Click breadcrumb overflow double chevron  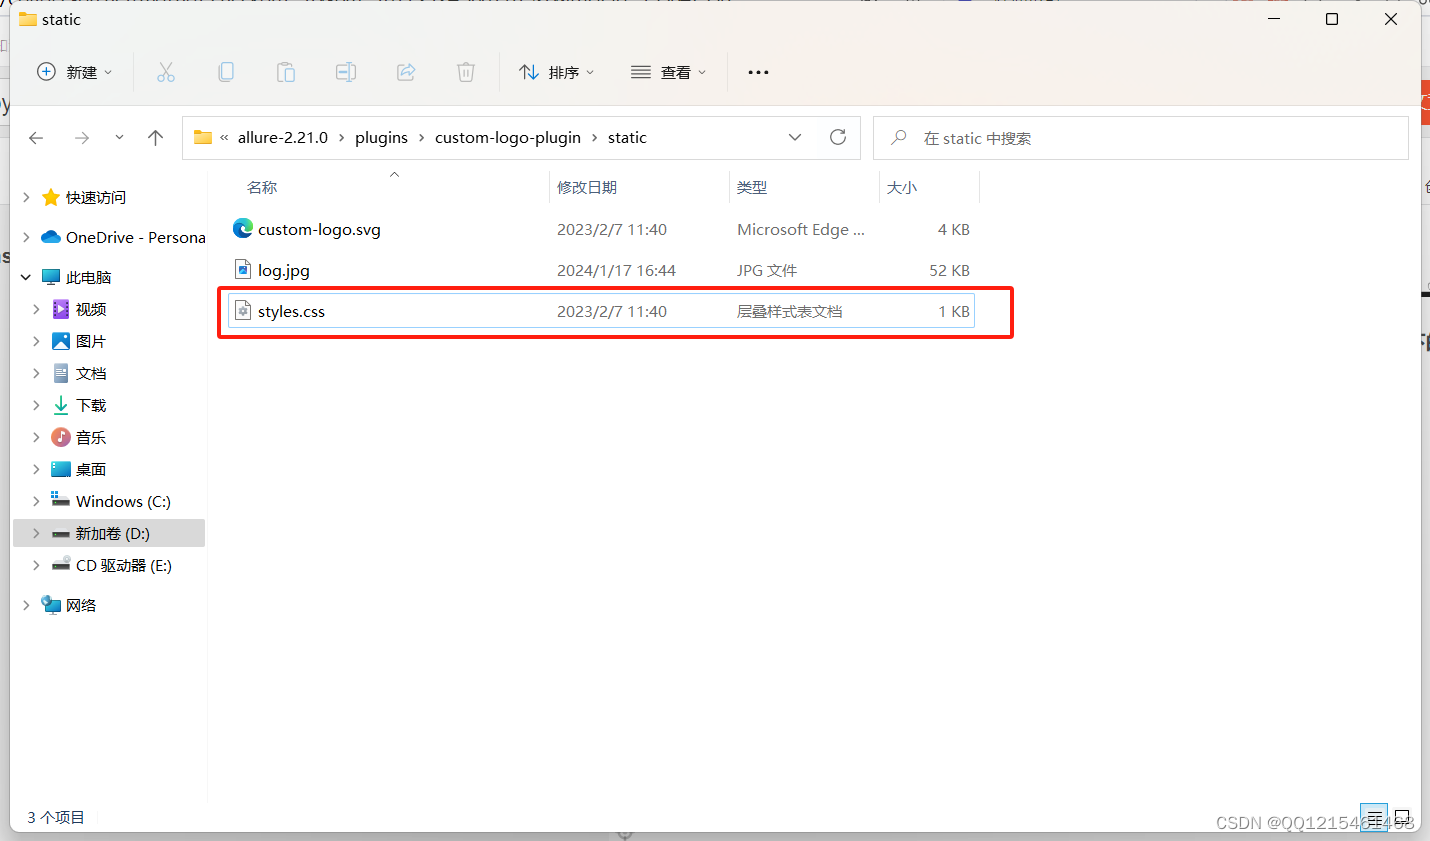[224, 138]
